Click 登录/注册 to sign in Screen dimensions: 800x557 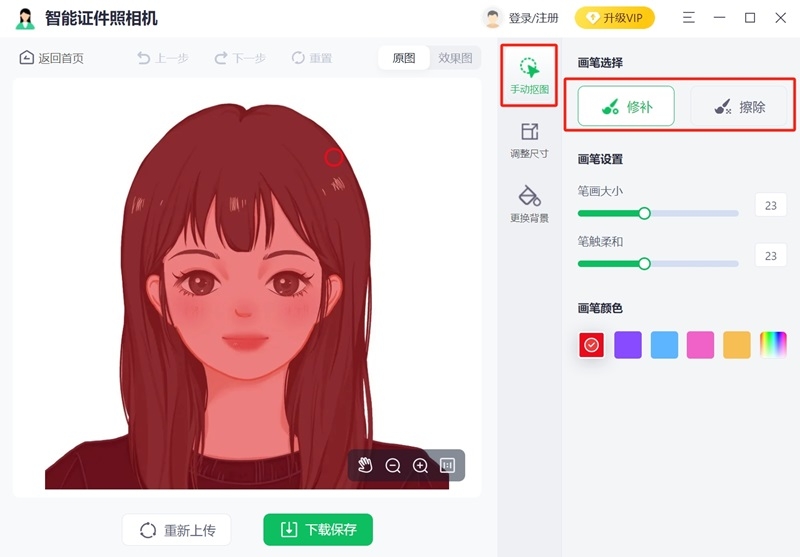(533, 18)
